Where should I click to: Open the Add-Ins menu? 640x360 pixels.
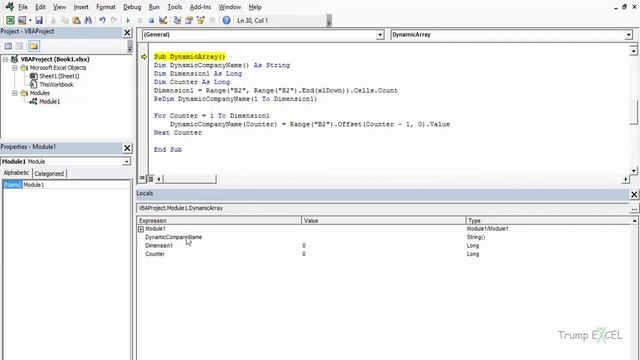point(200,7)
